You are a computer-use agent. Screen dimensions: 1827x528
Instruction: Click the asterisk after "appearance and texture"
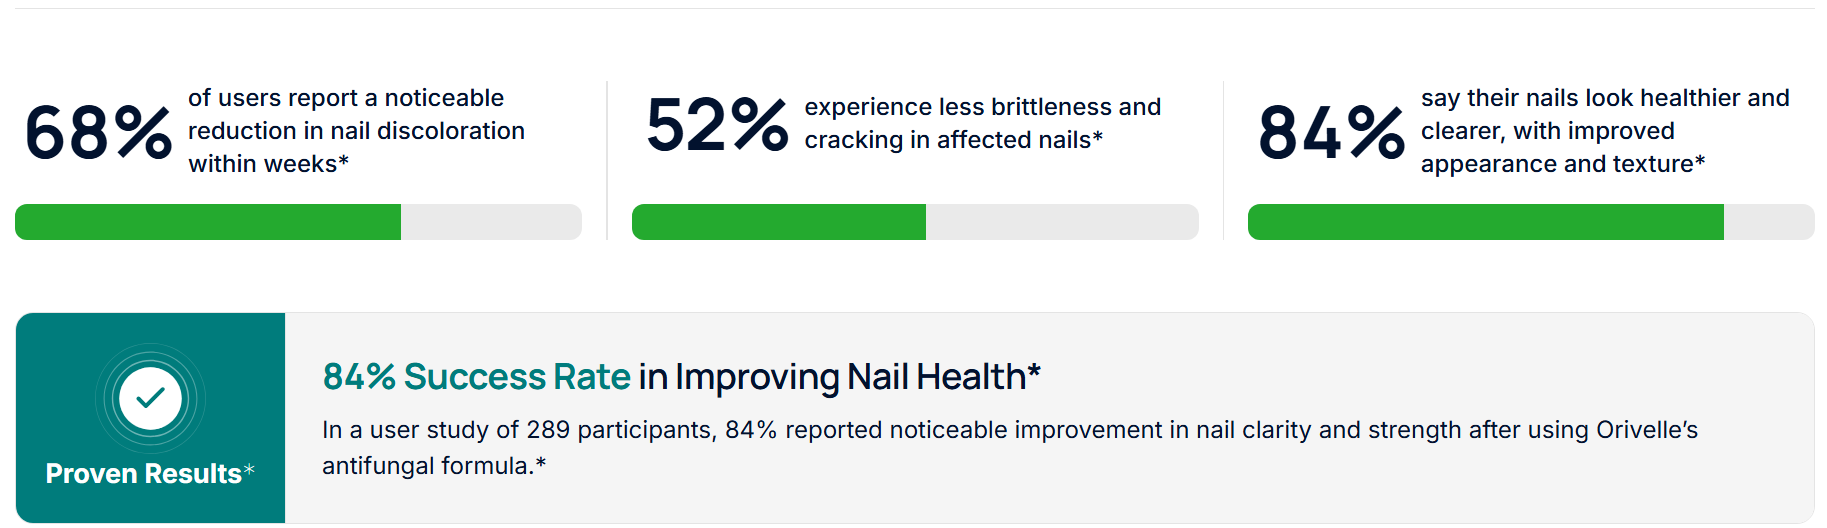pos(1700,161)
